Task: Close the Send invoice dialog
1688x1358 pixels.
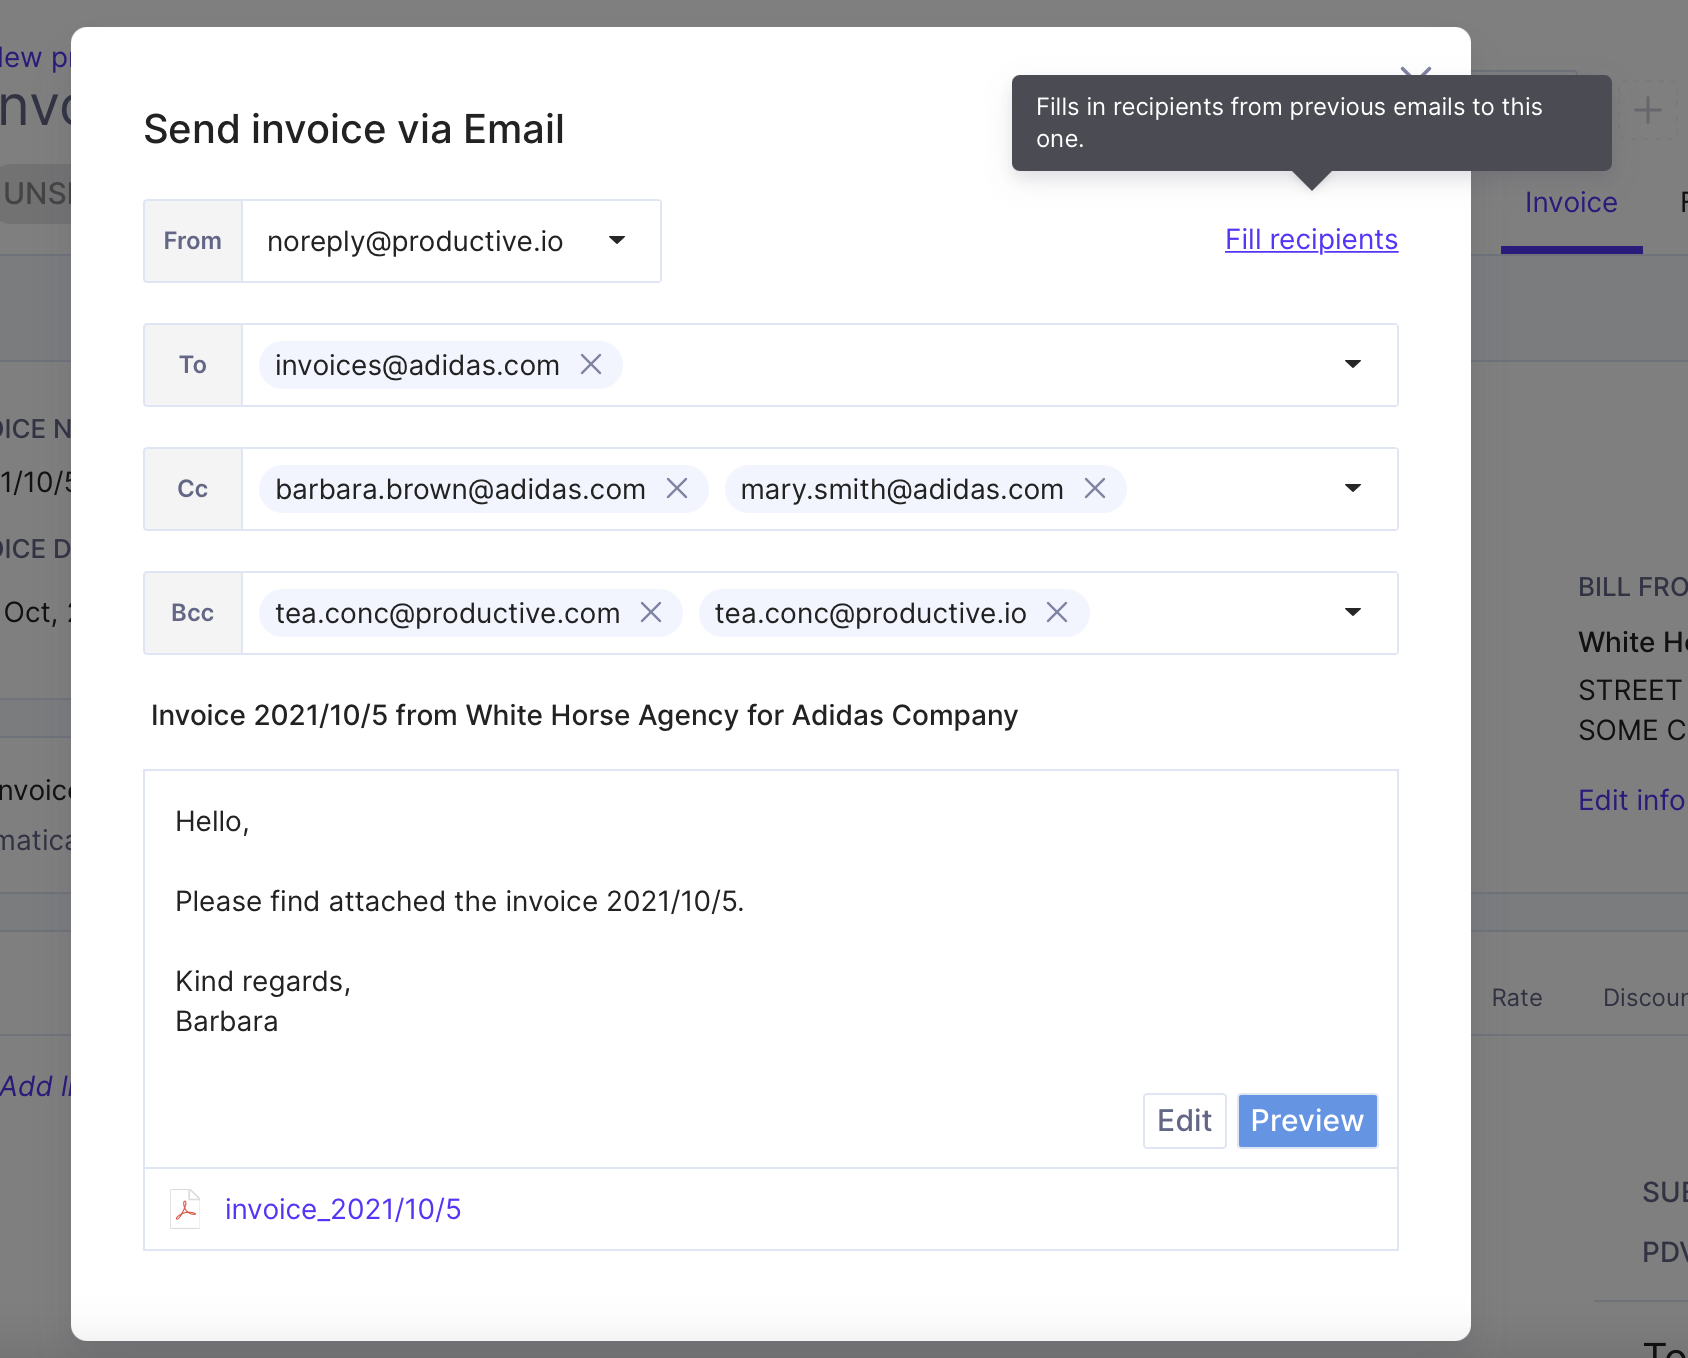Action: pyautogui.click(x=1416, y=70)
